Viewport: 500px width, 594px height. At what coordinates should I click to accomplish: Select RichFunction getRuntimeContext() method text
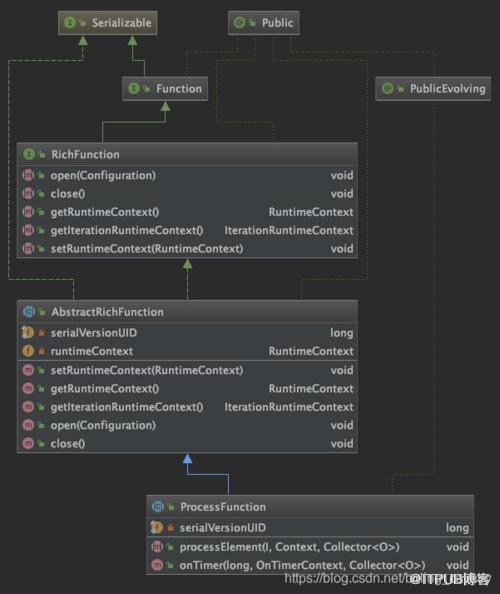105,212
